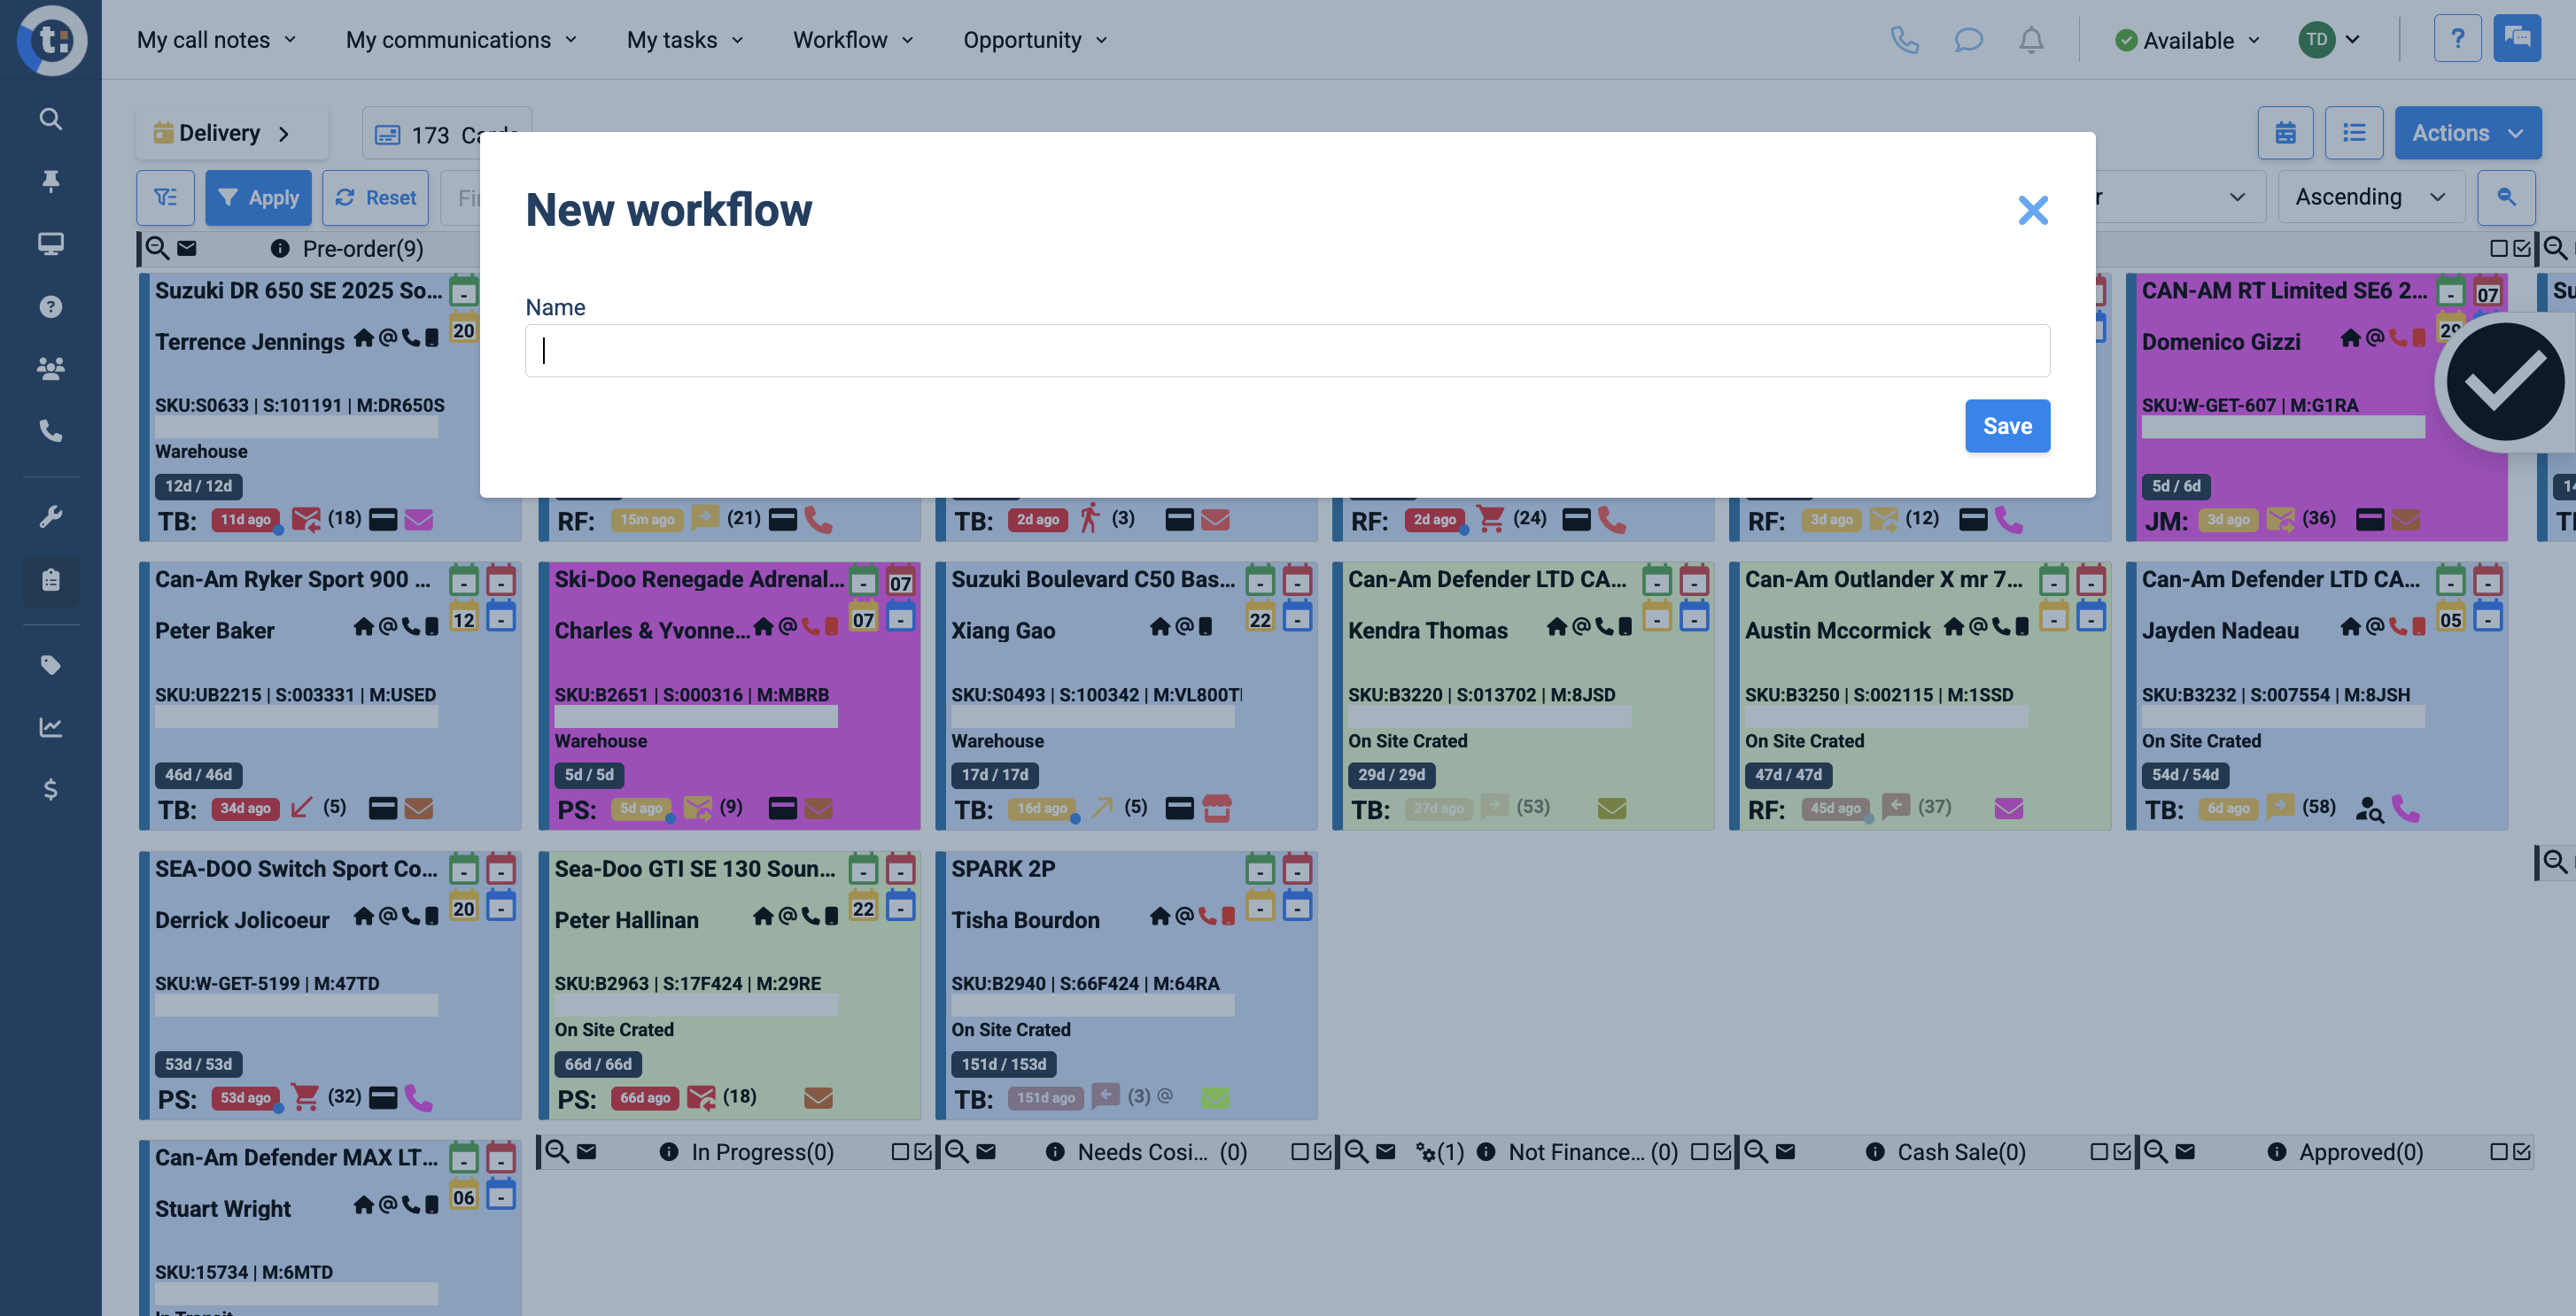This screenshot has width=2576, height=1316.
Task: Open the search tool in the left sidebar
Action: point(50,119)
